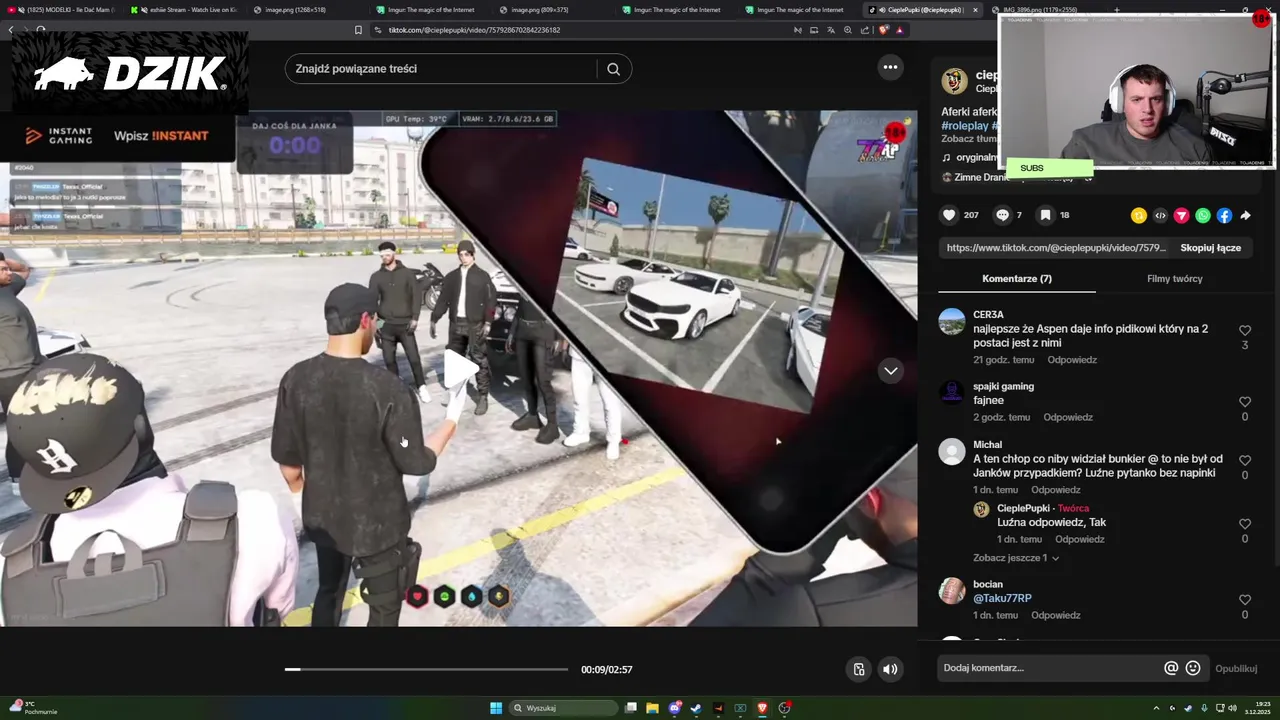The height and width of the screenshot is (720, 1280).
Task: Click the Windows taskbar search box
Action: [x=563, y=708]
